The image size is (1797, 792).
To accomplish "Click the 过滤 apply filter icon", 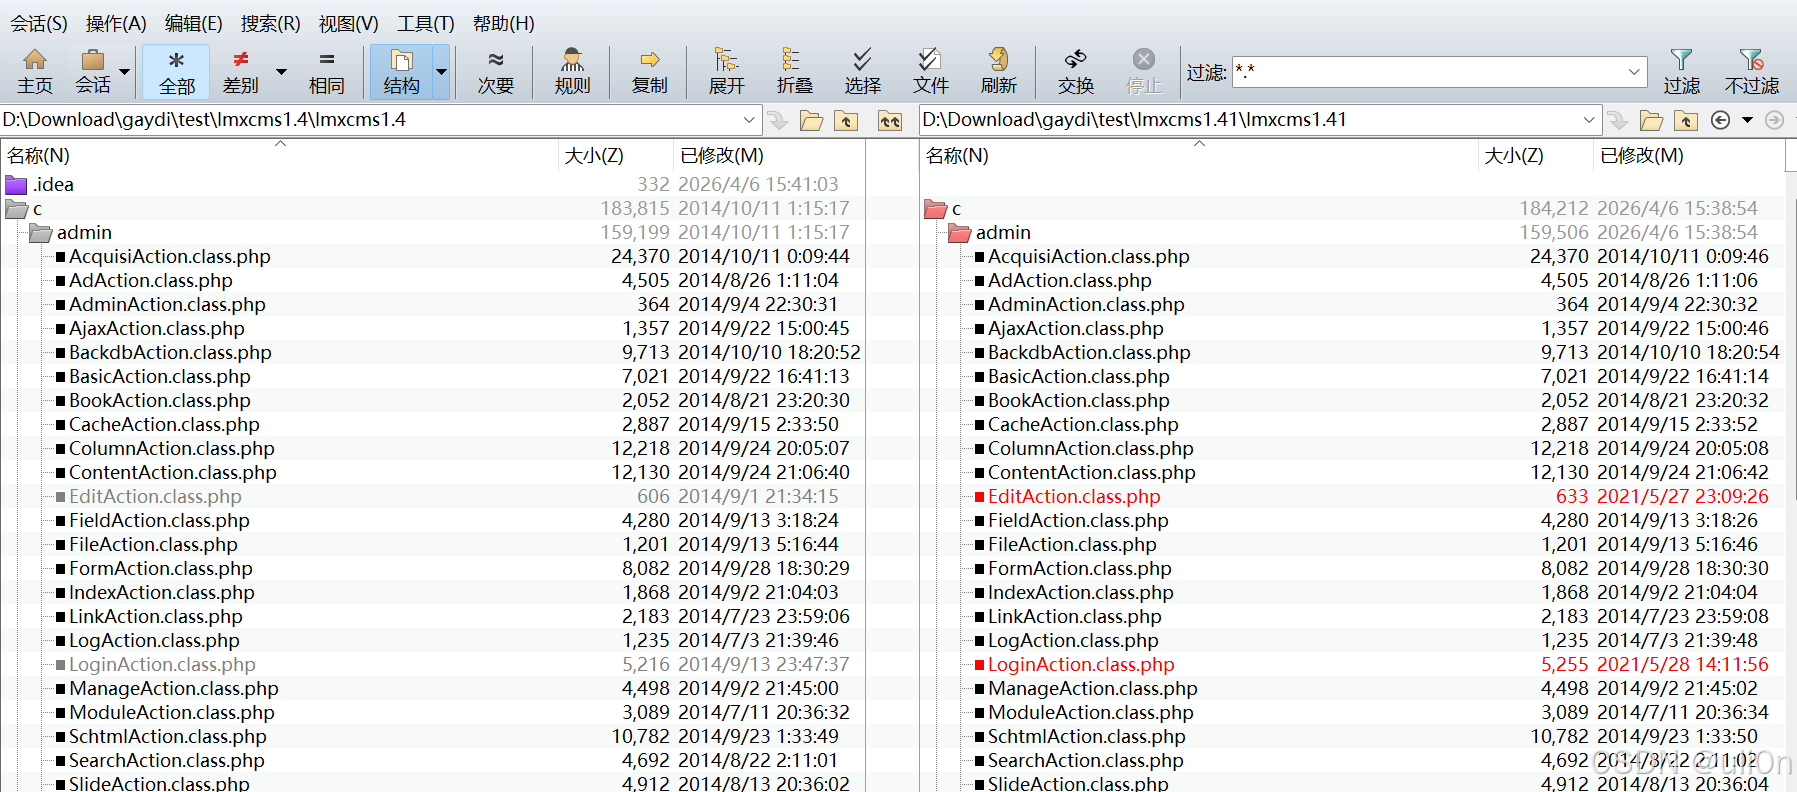I will pos(1681,72).
